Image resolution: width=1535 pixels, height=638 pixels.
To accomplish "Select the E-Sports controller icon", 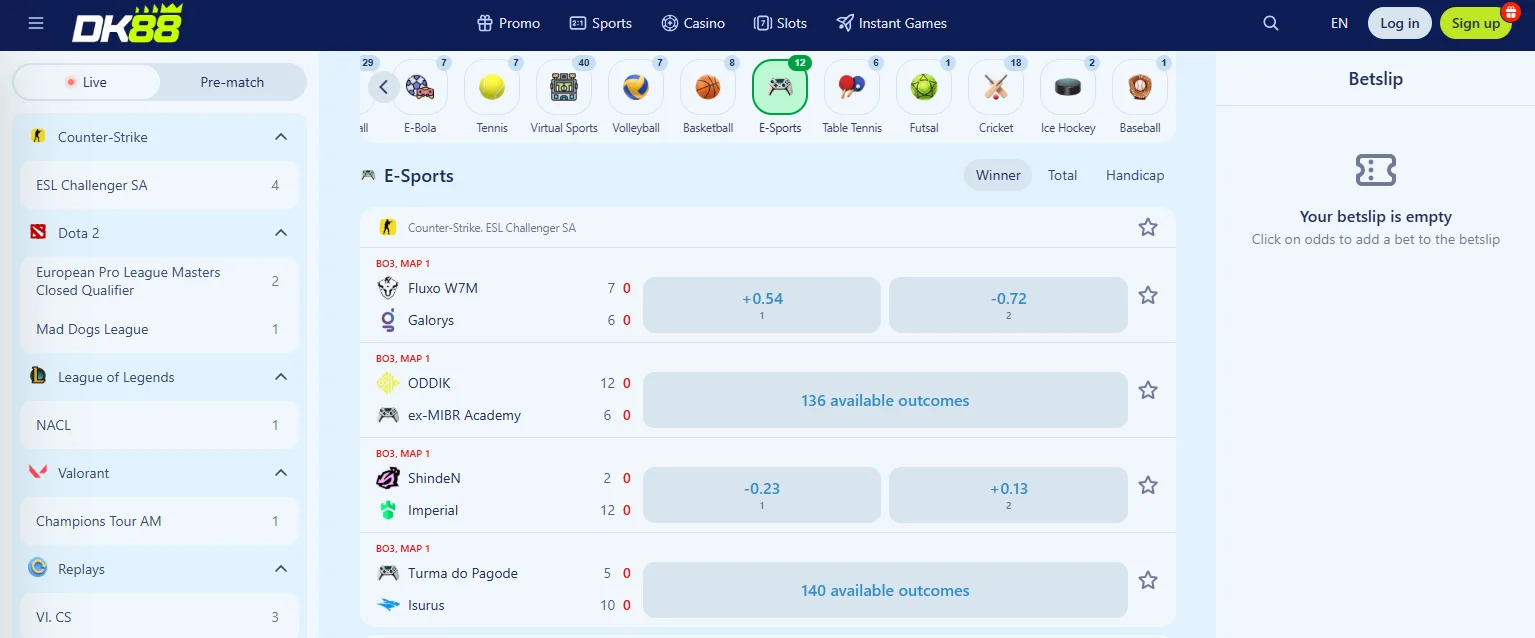I will pyautogui.click(x=780, y=88).
